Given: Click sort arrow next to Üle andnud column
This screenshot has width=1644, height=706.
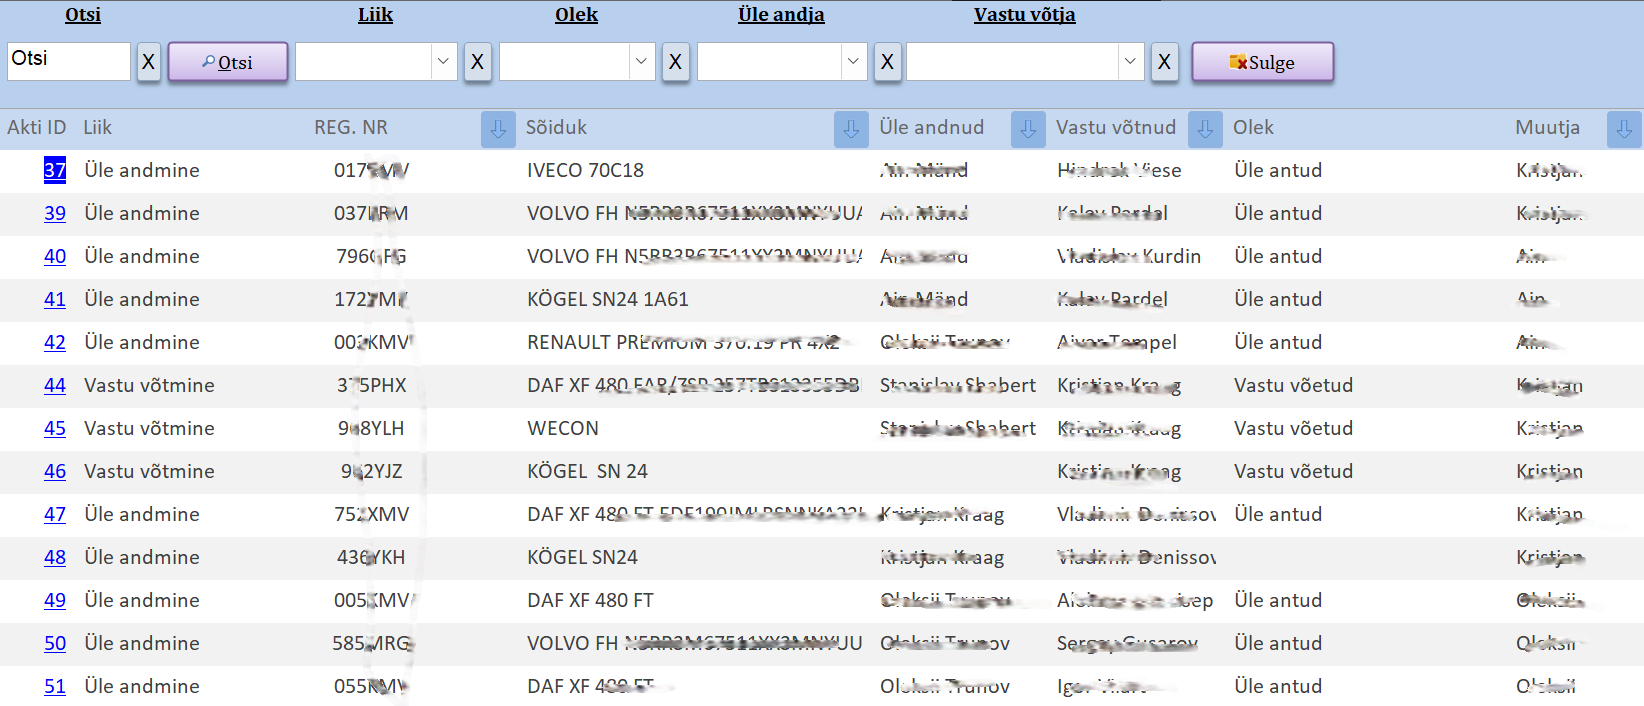Looking at the screenshot, I should point(1027,129).
